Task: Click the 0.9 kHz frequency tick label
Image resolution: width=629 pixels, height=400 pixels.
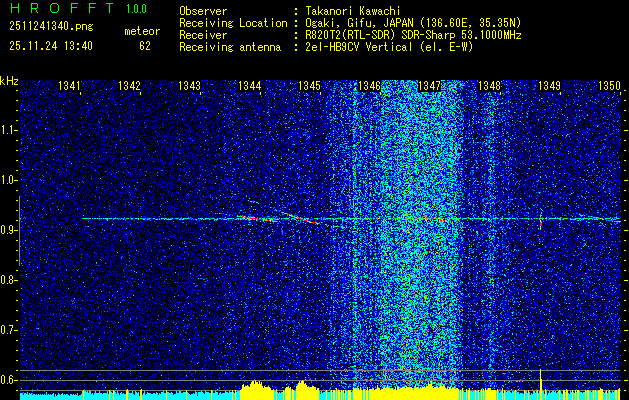Action: pyautogui.click(x=9, y=230)
